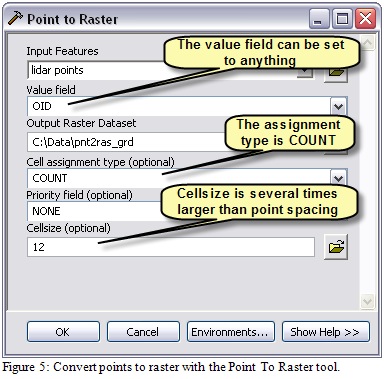The image size is (384, 379).
Task: Click Show Help >> button
Action: click(x=326, y=332)
